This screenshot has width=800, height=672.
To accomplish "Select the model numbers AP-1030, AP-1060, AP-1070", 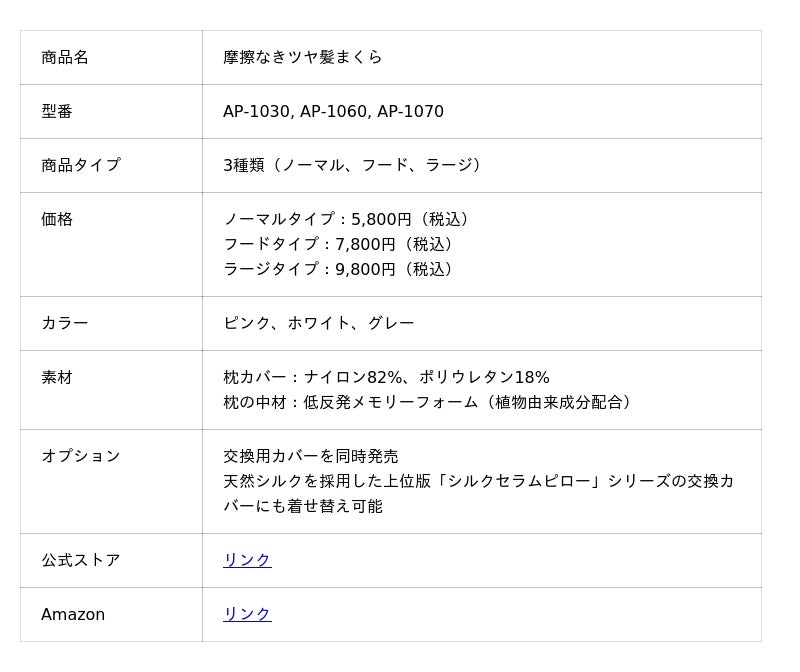I will (333, 111).
